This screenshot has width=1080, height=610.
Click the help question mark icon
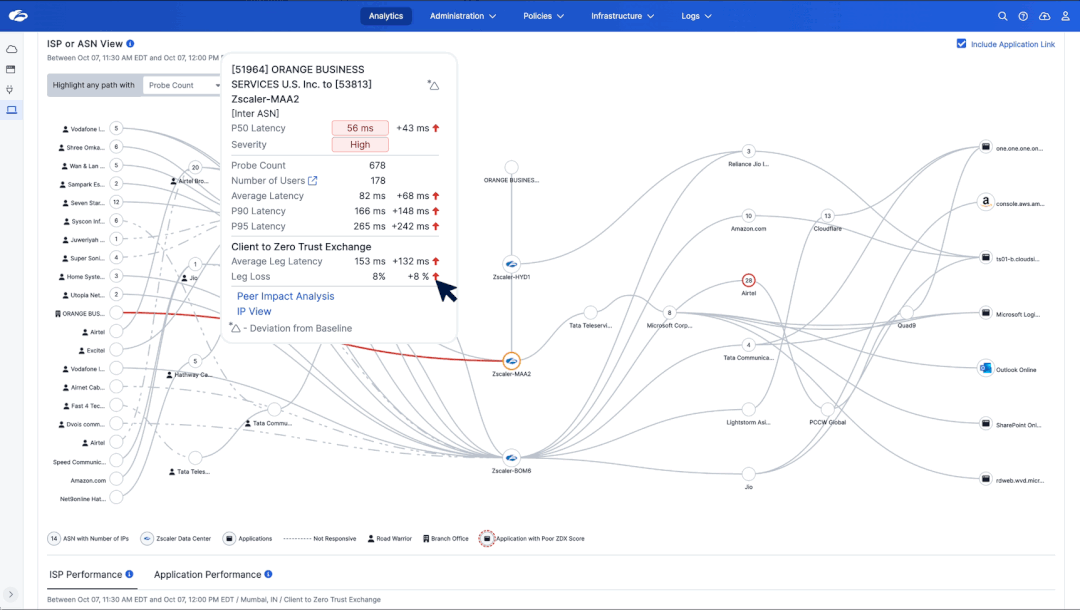[x=1023, y=16]
